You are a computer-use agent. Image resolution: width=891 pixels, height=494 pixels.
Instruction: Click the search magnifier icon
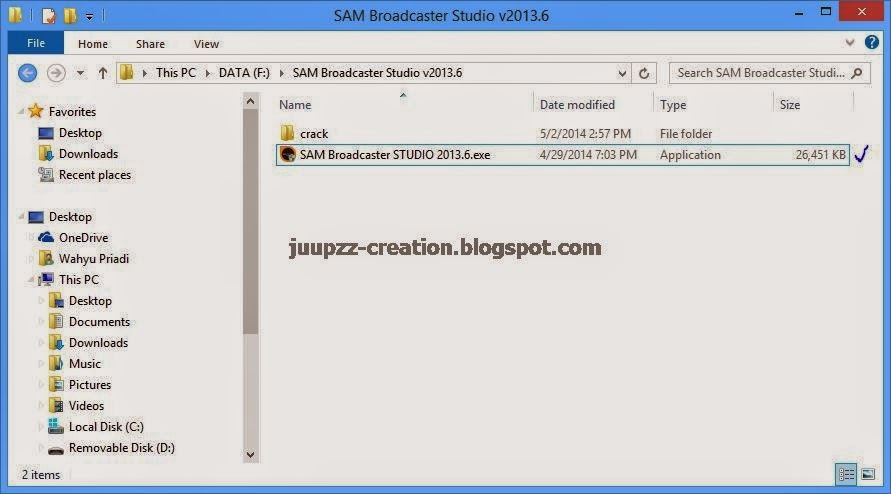tap(857, 73)
